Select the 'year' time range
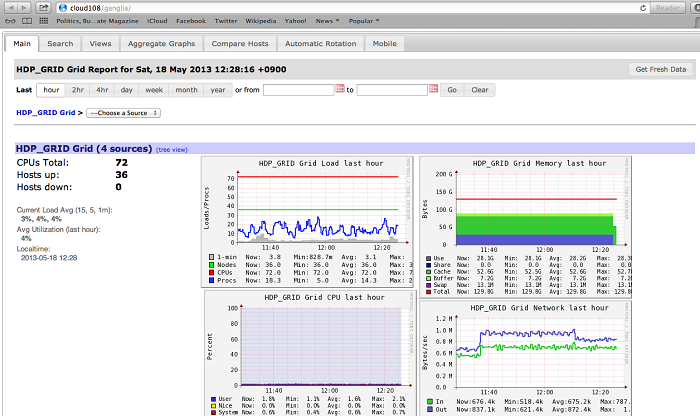 (218, 90)
